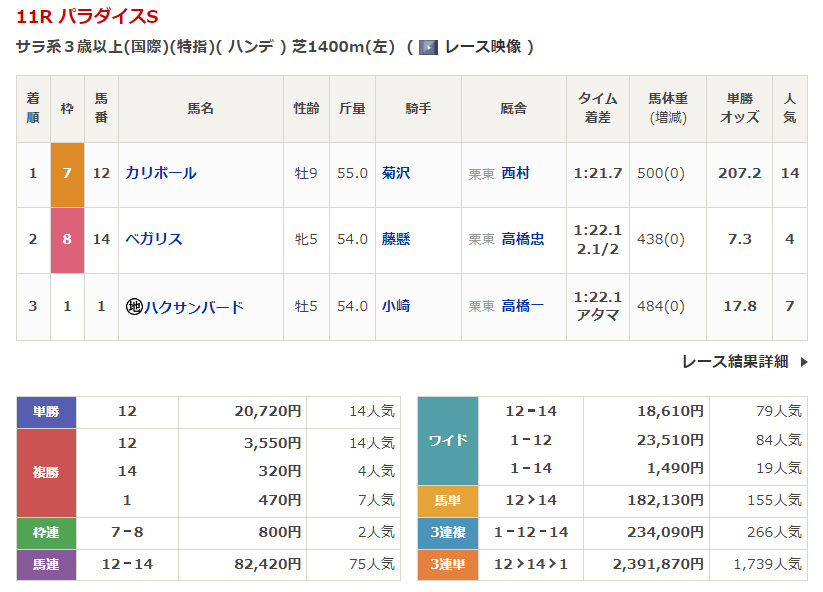This screenshot has width=823, height=592.
Task: Click the circled 地 icon beside ハクサンバード
Action: [x=134, y=307]
